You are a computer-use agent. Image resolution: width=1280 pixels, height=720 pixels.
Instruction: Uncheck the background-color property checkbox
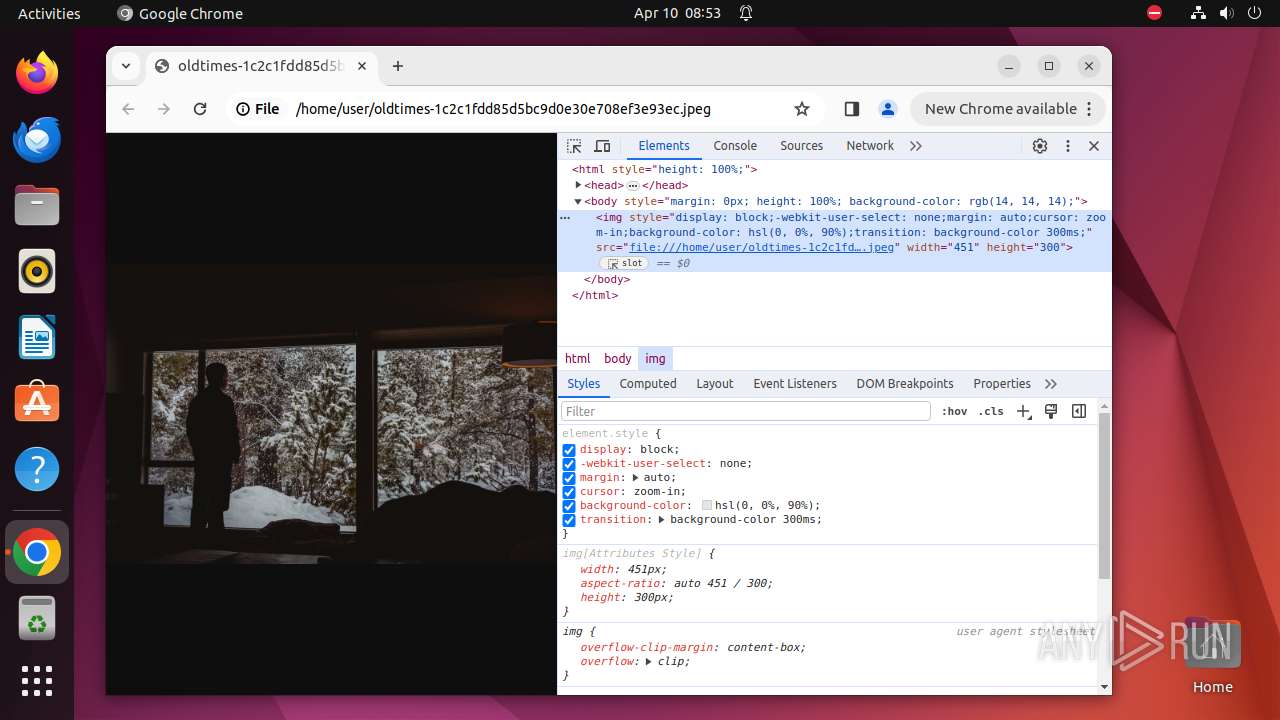click(569, 506)
